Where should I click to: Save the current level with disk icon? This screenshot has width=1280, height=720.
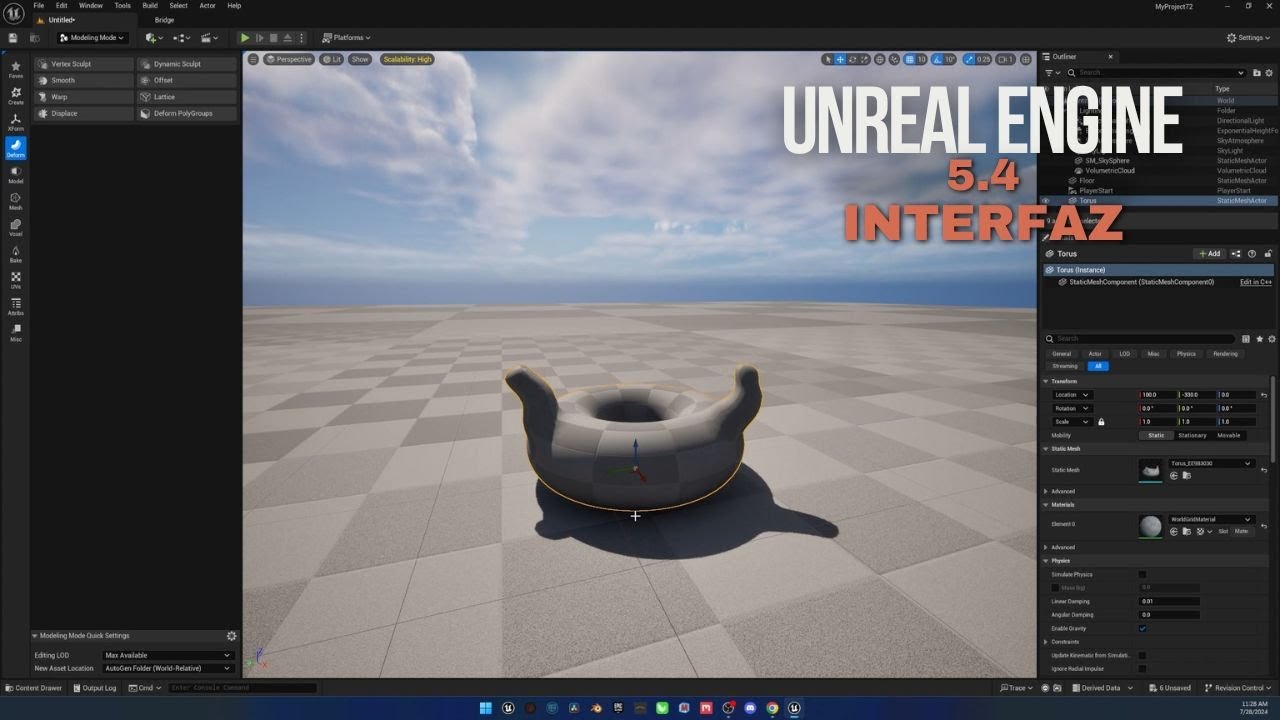[13, 38]
